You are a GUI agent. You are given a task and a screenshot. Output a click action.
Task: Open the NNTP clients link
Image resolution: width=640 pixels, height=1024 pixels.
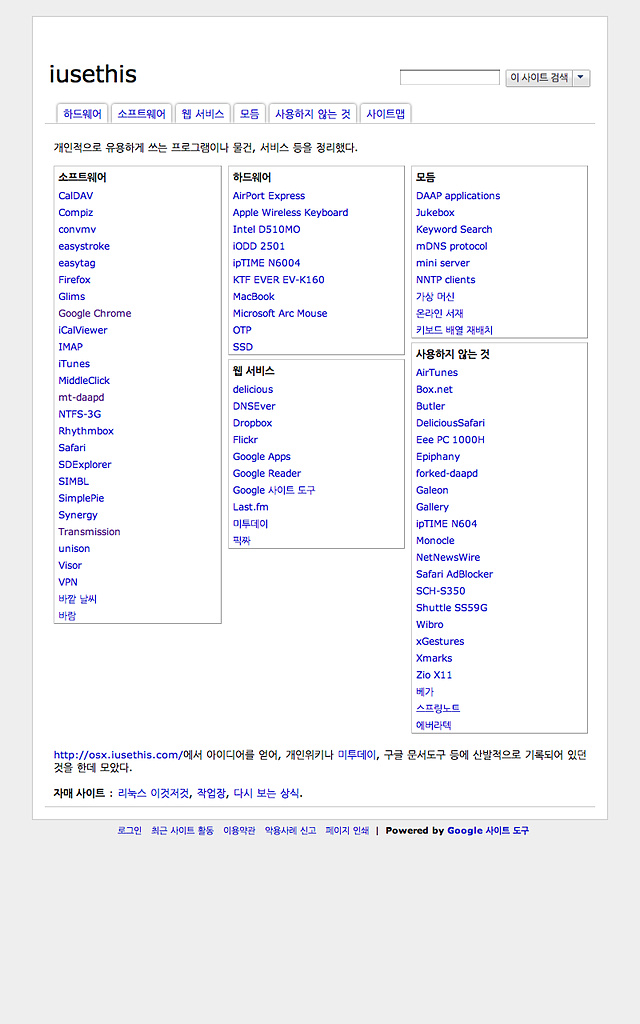445,280
